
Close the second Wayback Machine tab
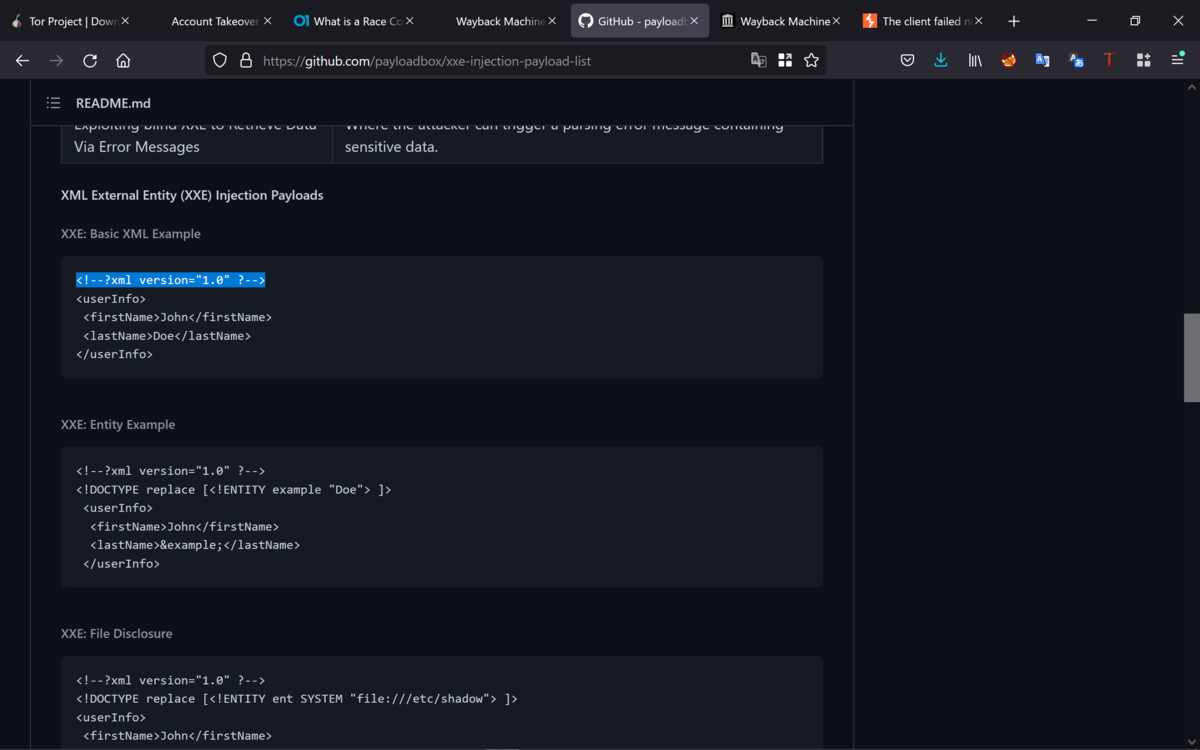pos(836,21)
